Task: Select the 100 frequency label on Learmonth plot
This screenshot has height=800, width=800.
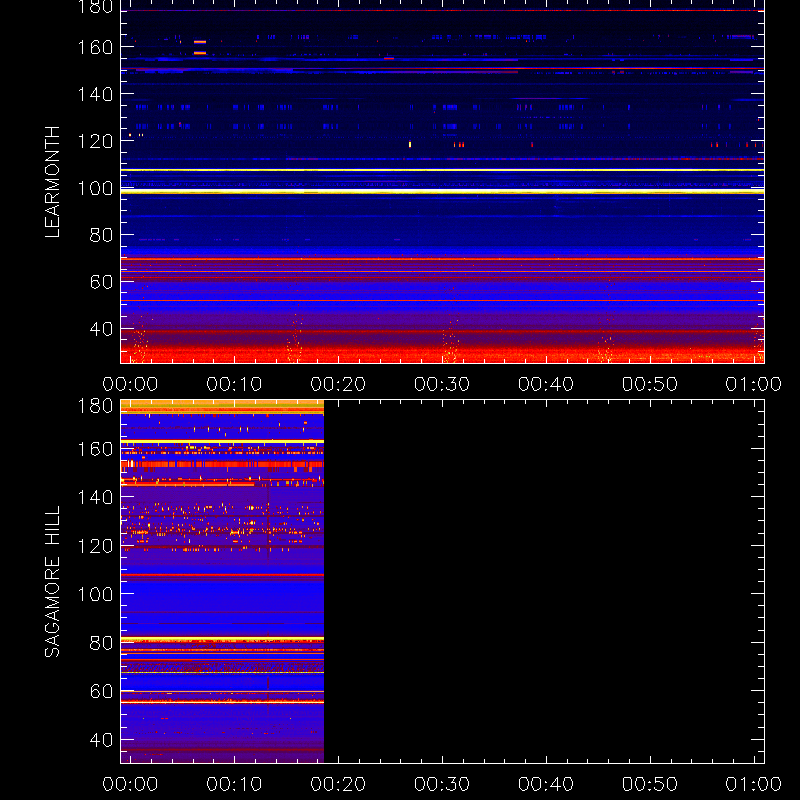Action: [95, 188]
